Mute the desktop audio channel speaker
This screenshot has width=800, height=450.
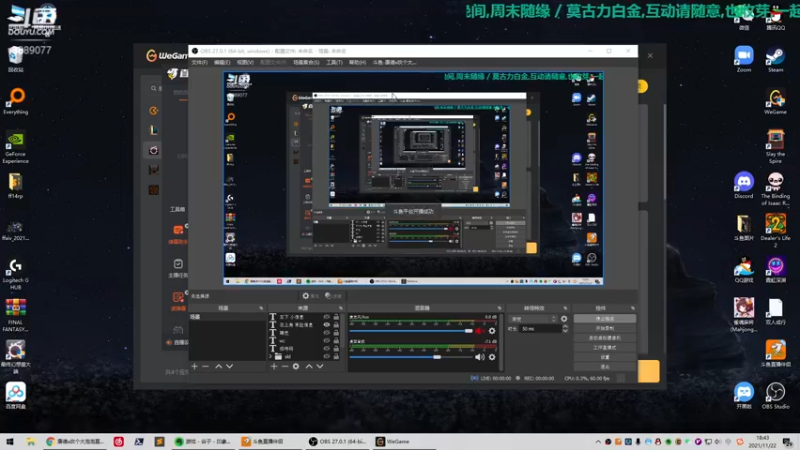coord(480,357)
